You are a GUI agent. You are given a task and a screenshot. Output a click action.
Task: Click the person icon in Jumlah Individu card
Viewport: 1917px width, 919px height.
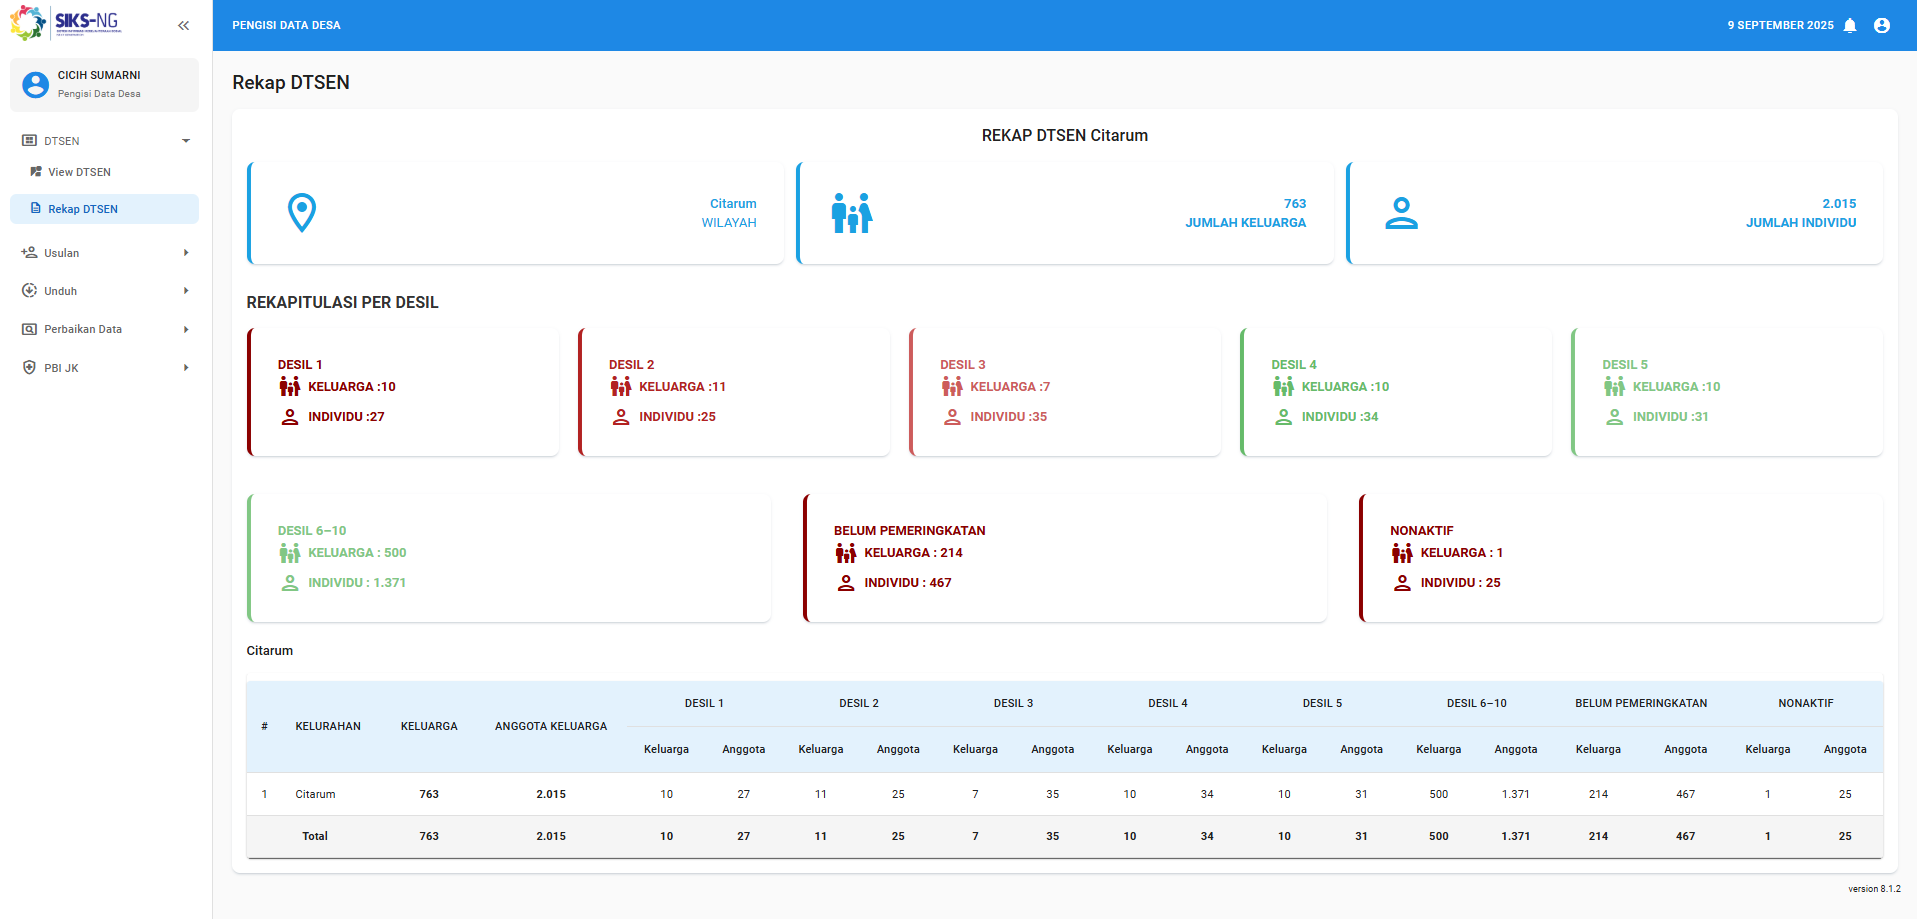click(x=1401, y=213)
